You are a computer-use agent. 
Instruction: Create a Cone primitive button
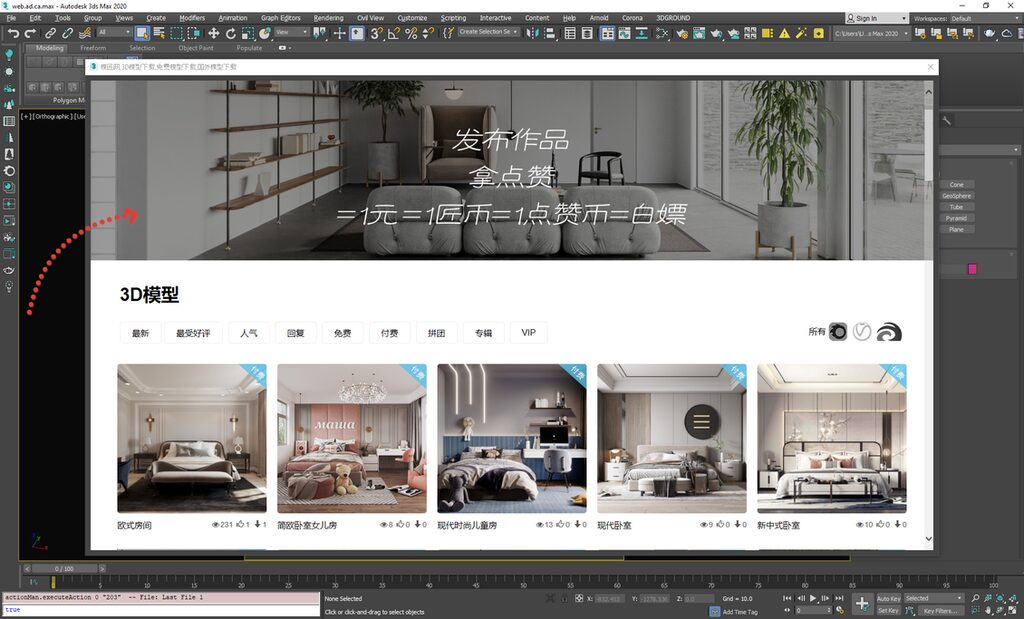[x=957, y=185]
